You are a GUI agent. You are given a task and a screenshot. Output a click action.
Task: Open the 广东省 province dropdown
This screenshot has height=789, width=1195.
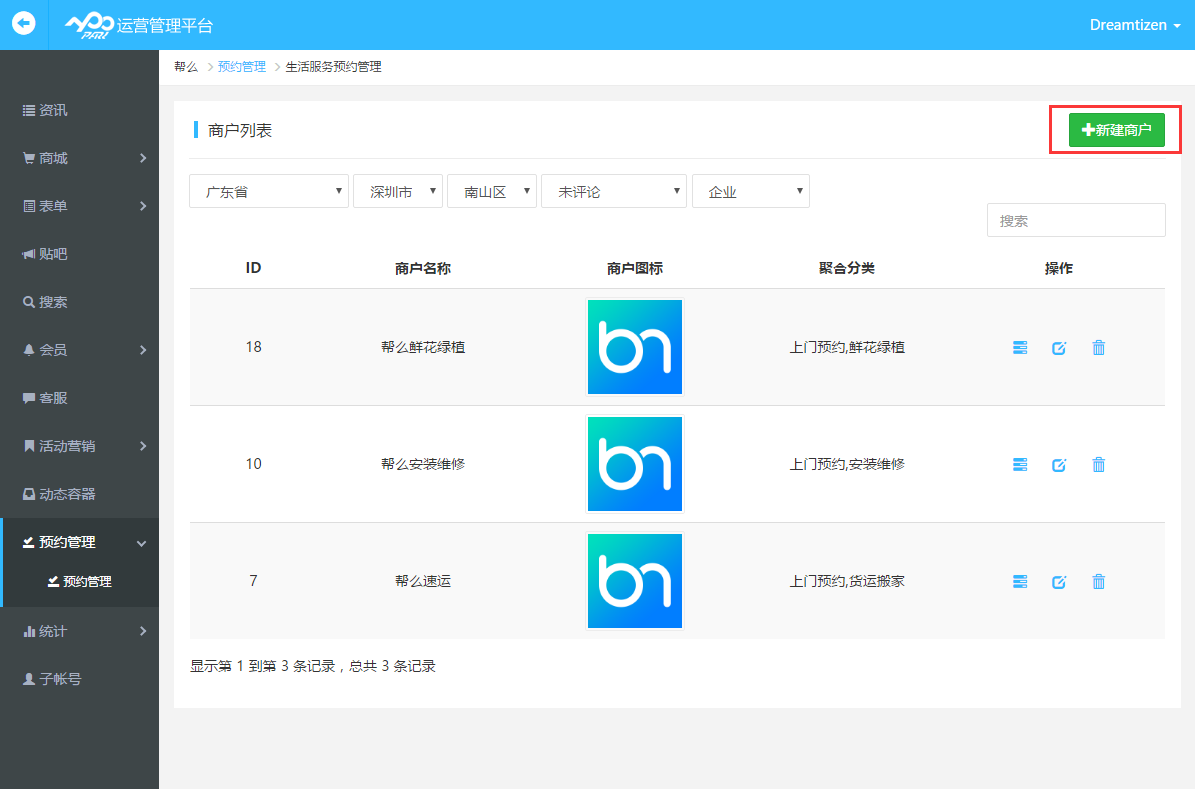[x=269, y=191]
